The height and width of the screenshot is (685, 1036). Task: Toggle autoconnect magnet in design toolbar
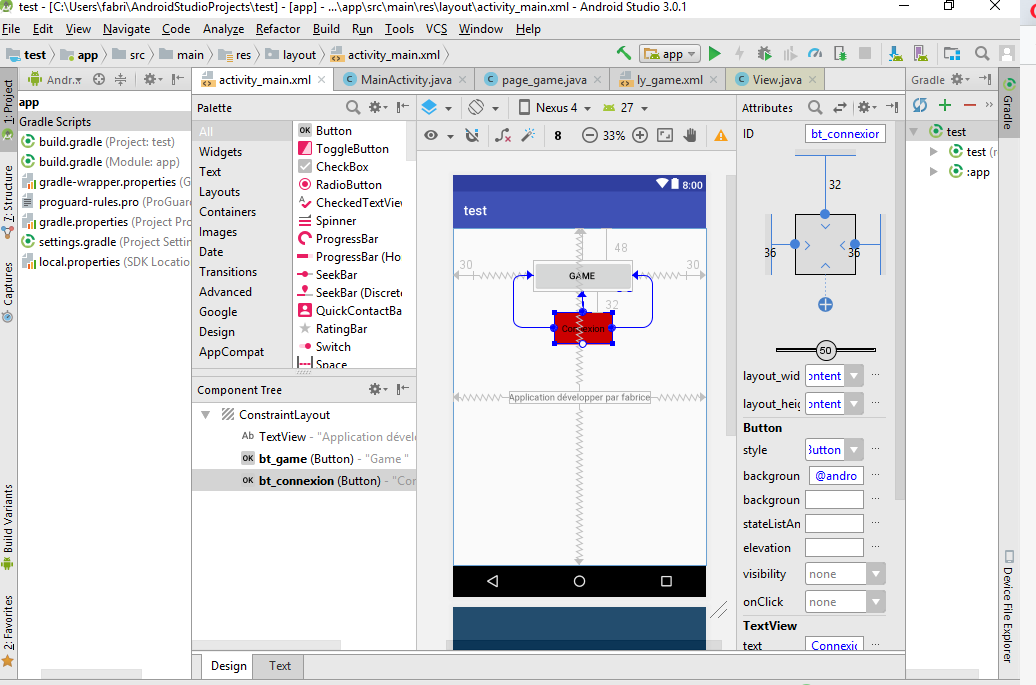pos(472,135)
